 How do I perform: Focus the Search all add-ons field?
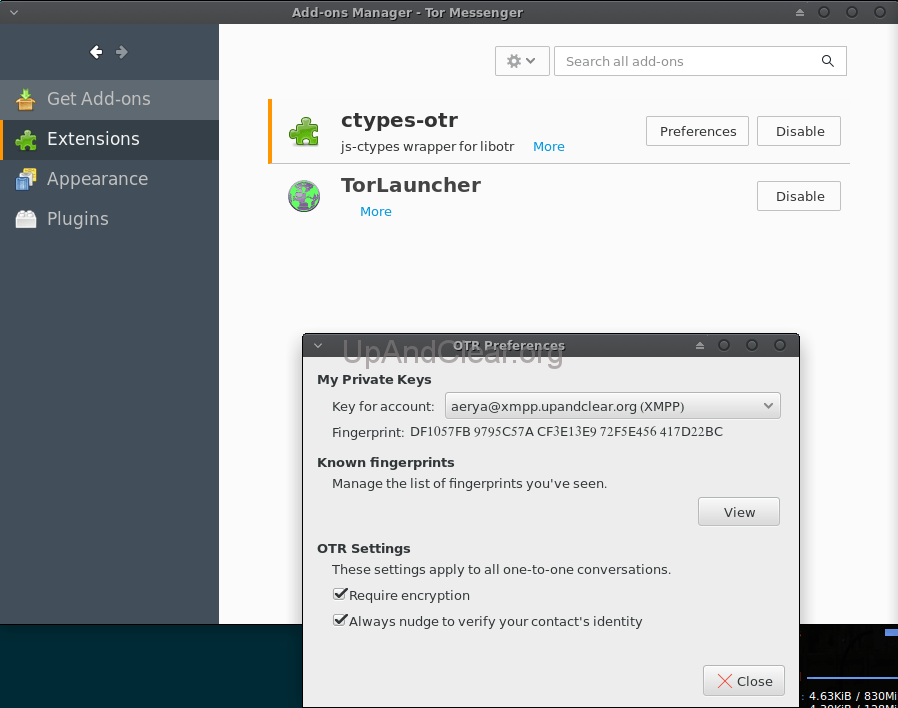687,61
